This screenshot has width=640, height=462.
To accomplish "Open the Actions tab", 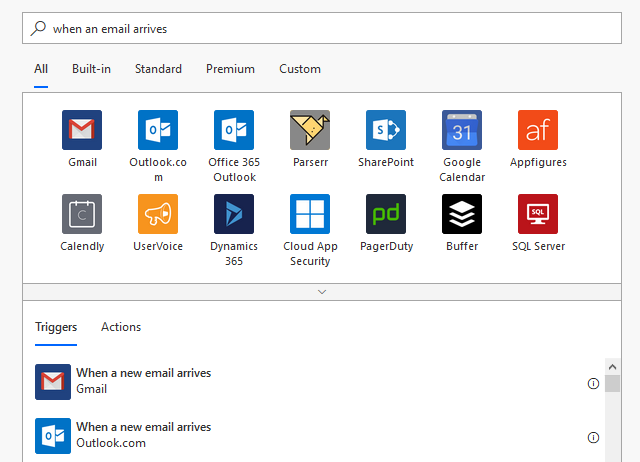I will [121, 327].
